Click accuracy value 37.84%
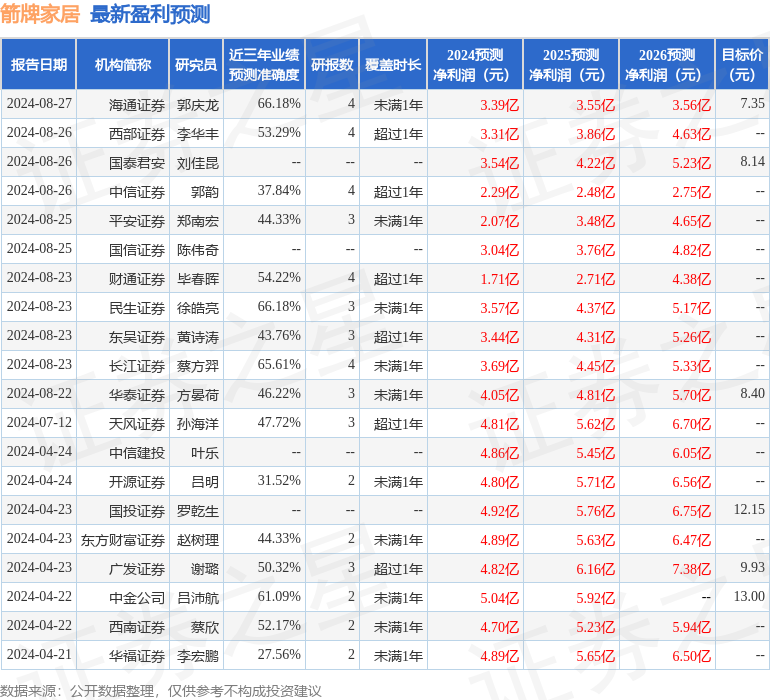 point(279,191)
